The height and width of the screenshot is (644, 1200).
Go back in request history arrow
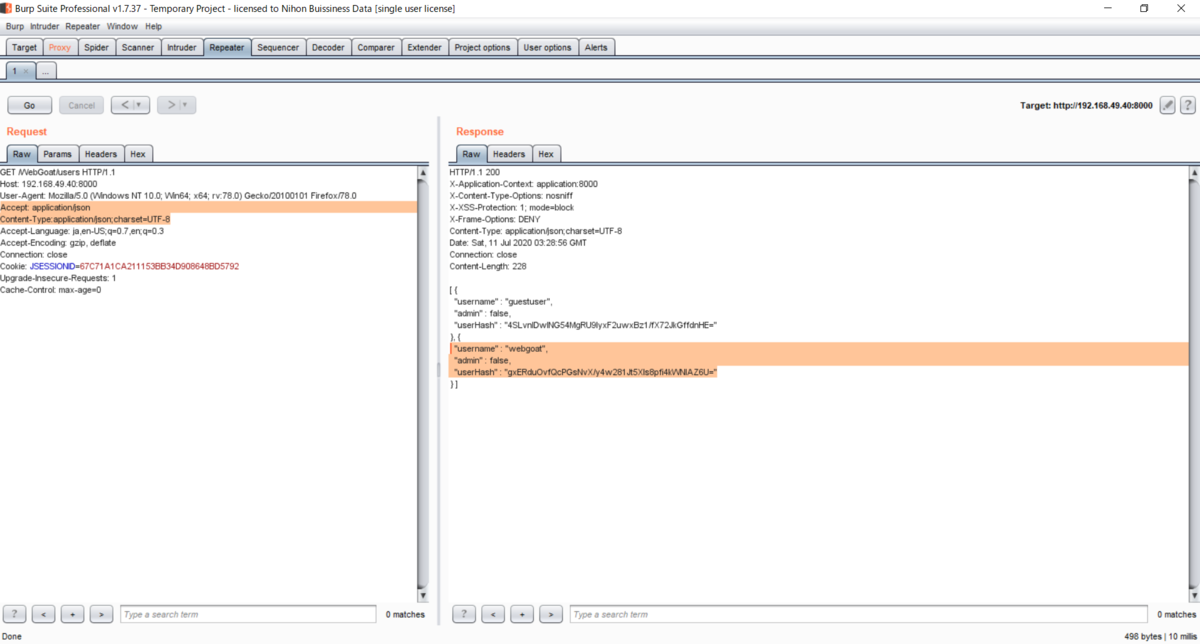point(122,105)
